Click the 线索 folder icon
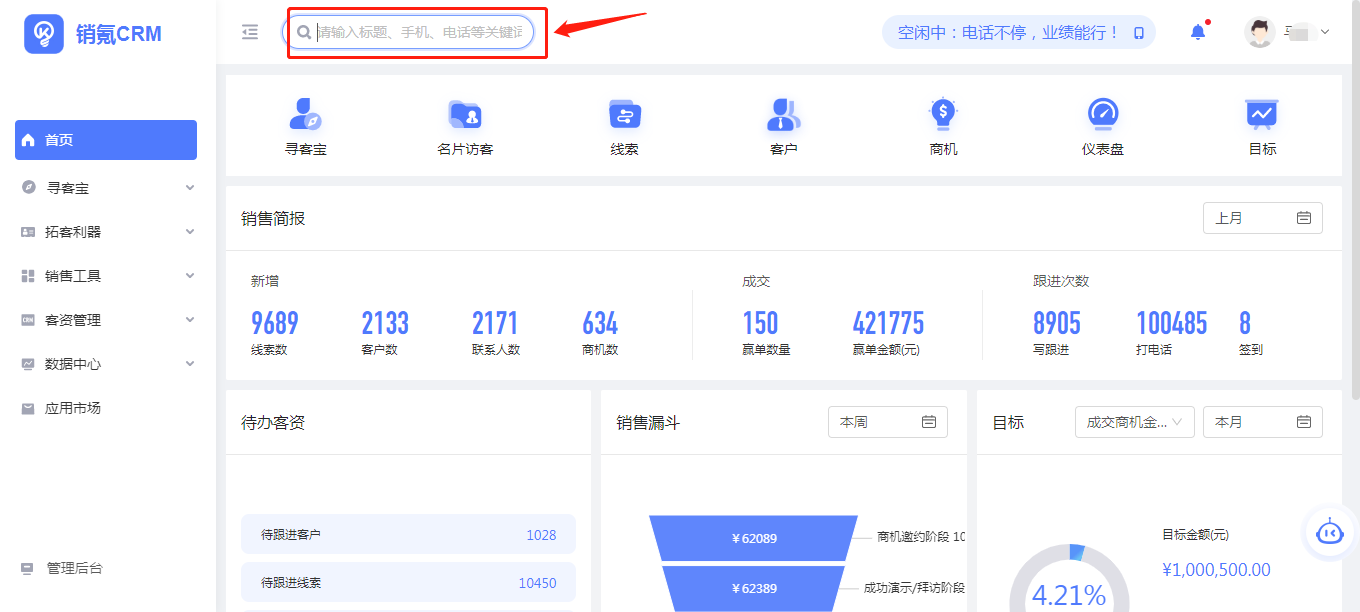The image size is (1360, 612). point(625,115)
